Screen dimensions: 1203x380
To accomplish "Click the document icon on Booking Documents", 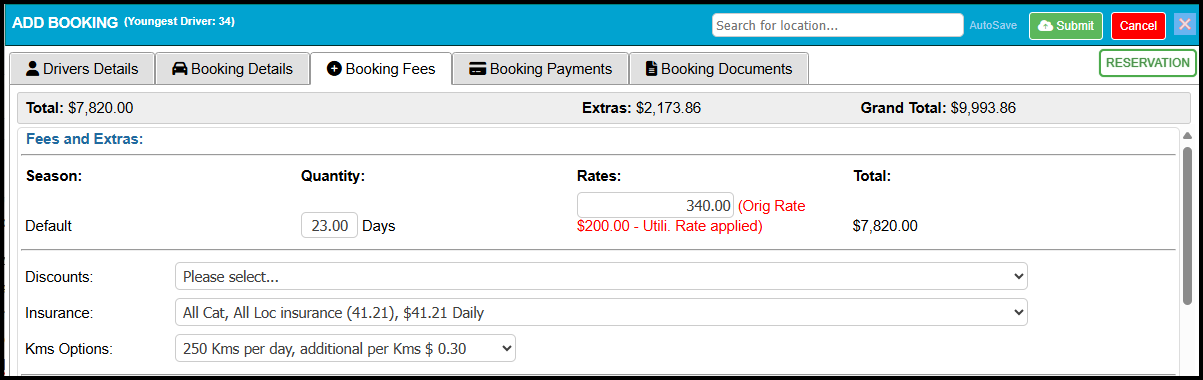I will pyautogui.click(x=651, y=69).
